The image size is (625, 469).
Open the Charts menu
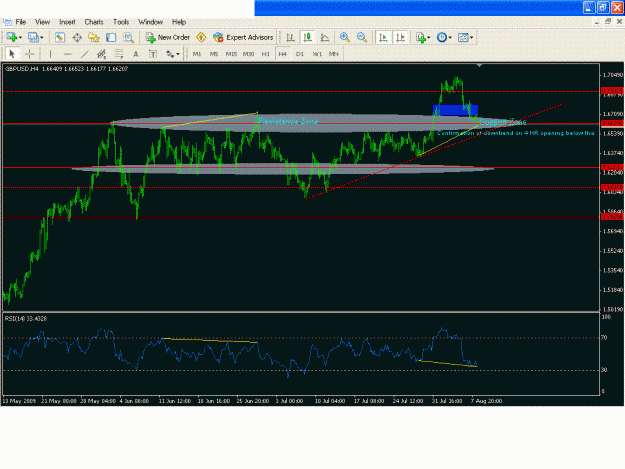coord(94,22)
